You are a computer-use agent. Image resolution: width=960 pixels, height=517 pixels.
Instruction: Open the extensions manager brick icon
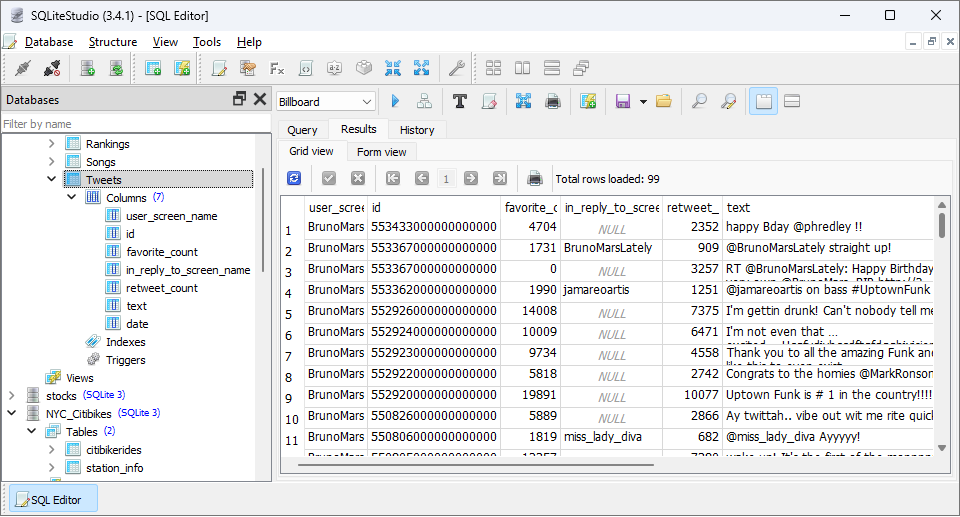tap(364, 68)
